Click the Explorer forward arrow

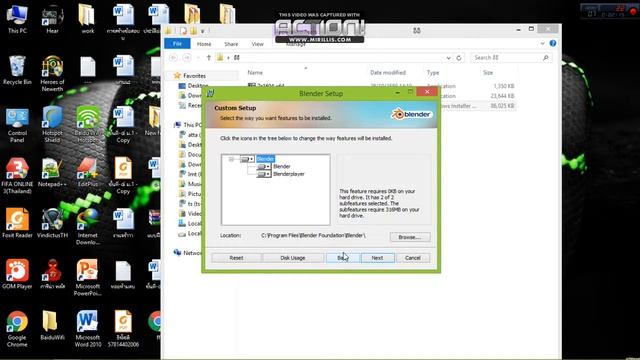tap(187, 58)
